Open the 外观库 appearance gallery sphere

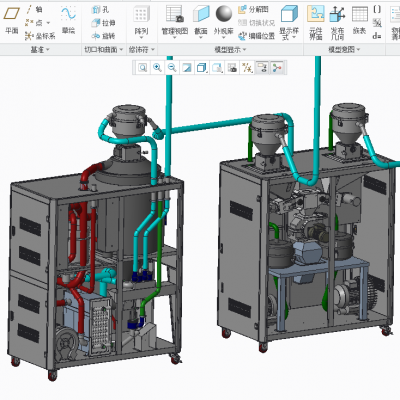224,20
